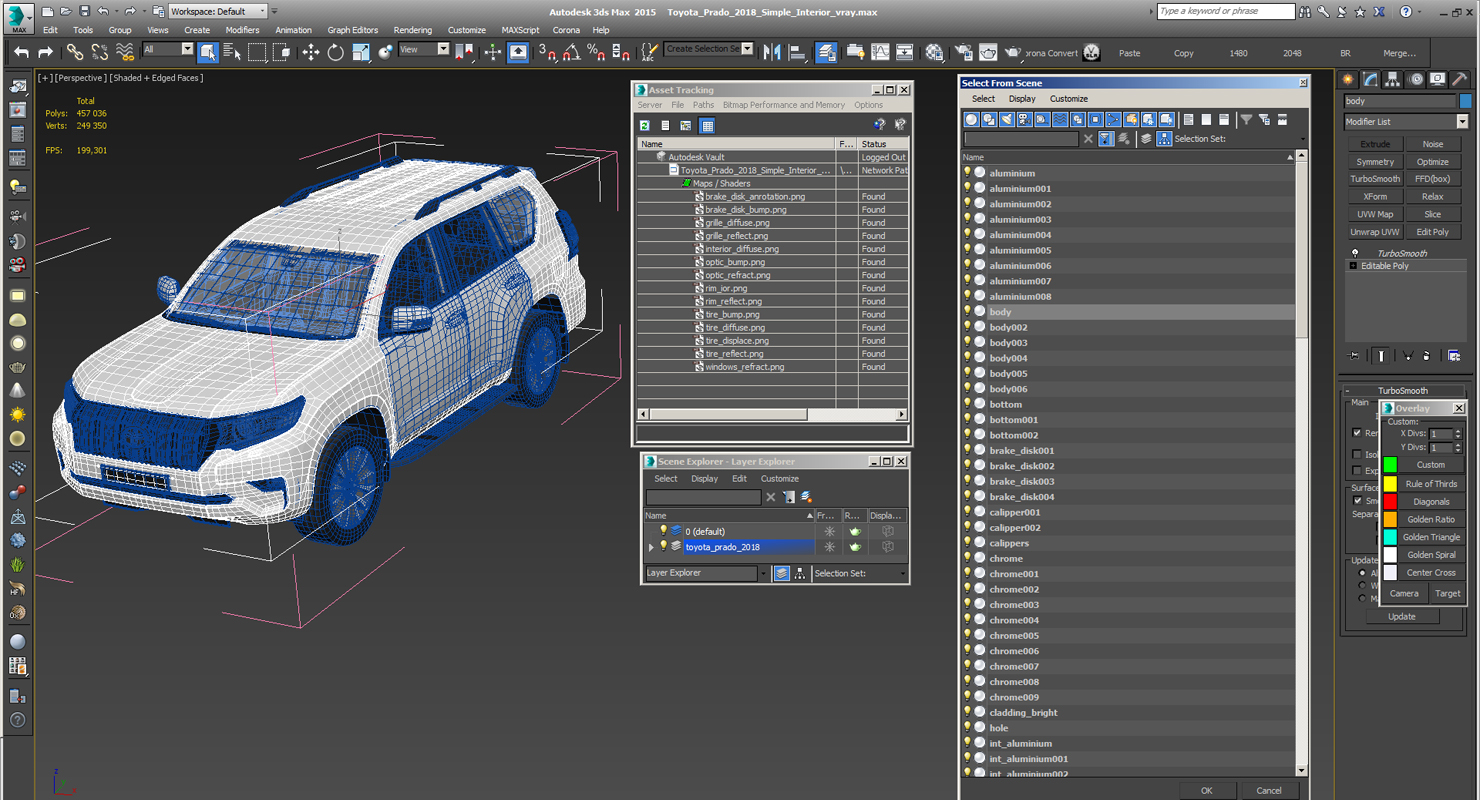Click the 3ds Max application logo button
The width and height of the screenshot is (1480, 800).
pyautogui.click(x=17, y=16)
